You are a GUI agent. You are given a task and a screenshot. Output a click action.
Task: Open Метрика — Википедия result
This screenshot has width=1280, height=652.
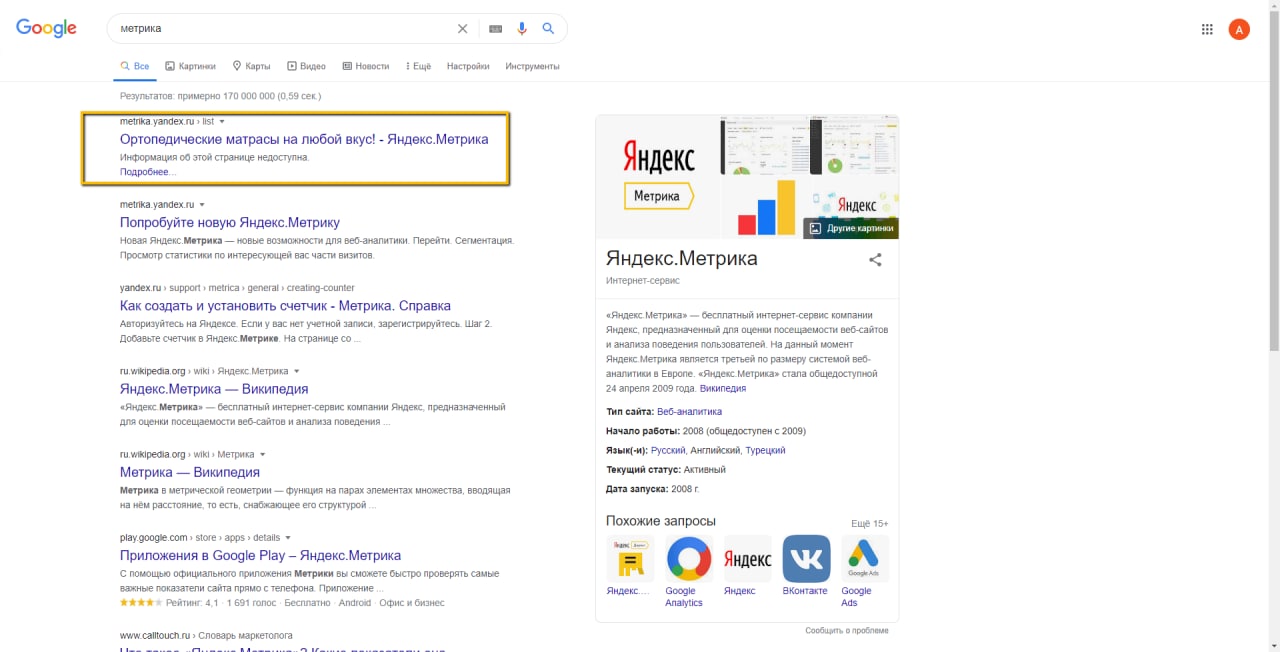click(190, 472)
